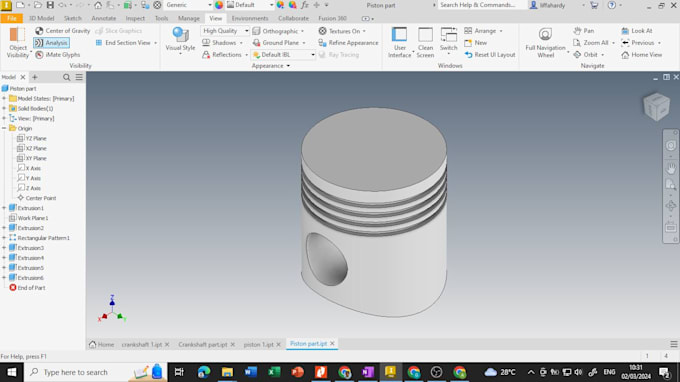Open Default IBL lighting dropdown
Image resolution: width=680 pixels, height=382 pixels.
[283, 55]
